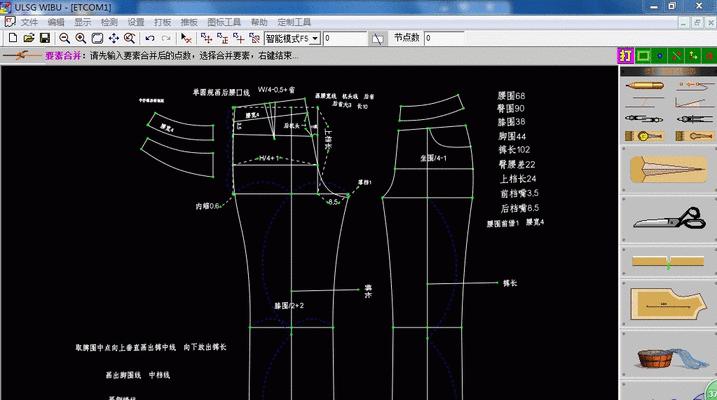Image resolution: width=717 pixels, height=400 pixels.
Task: Select the pattern piece grain line tool
Action: [x=668, y=304]
